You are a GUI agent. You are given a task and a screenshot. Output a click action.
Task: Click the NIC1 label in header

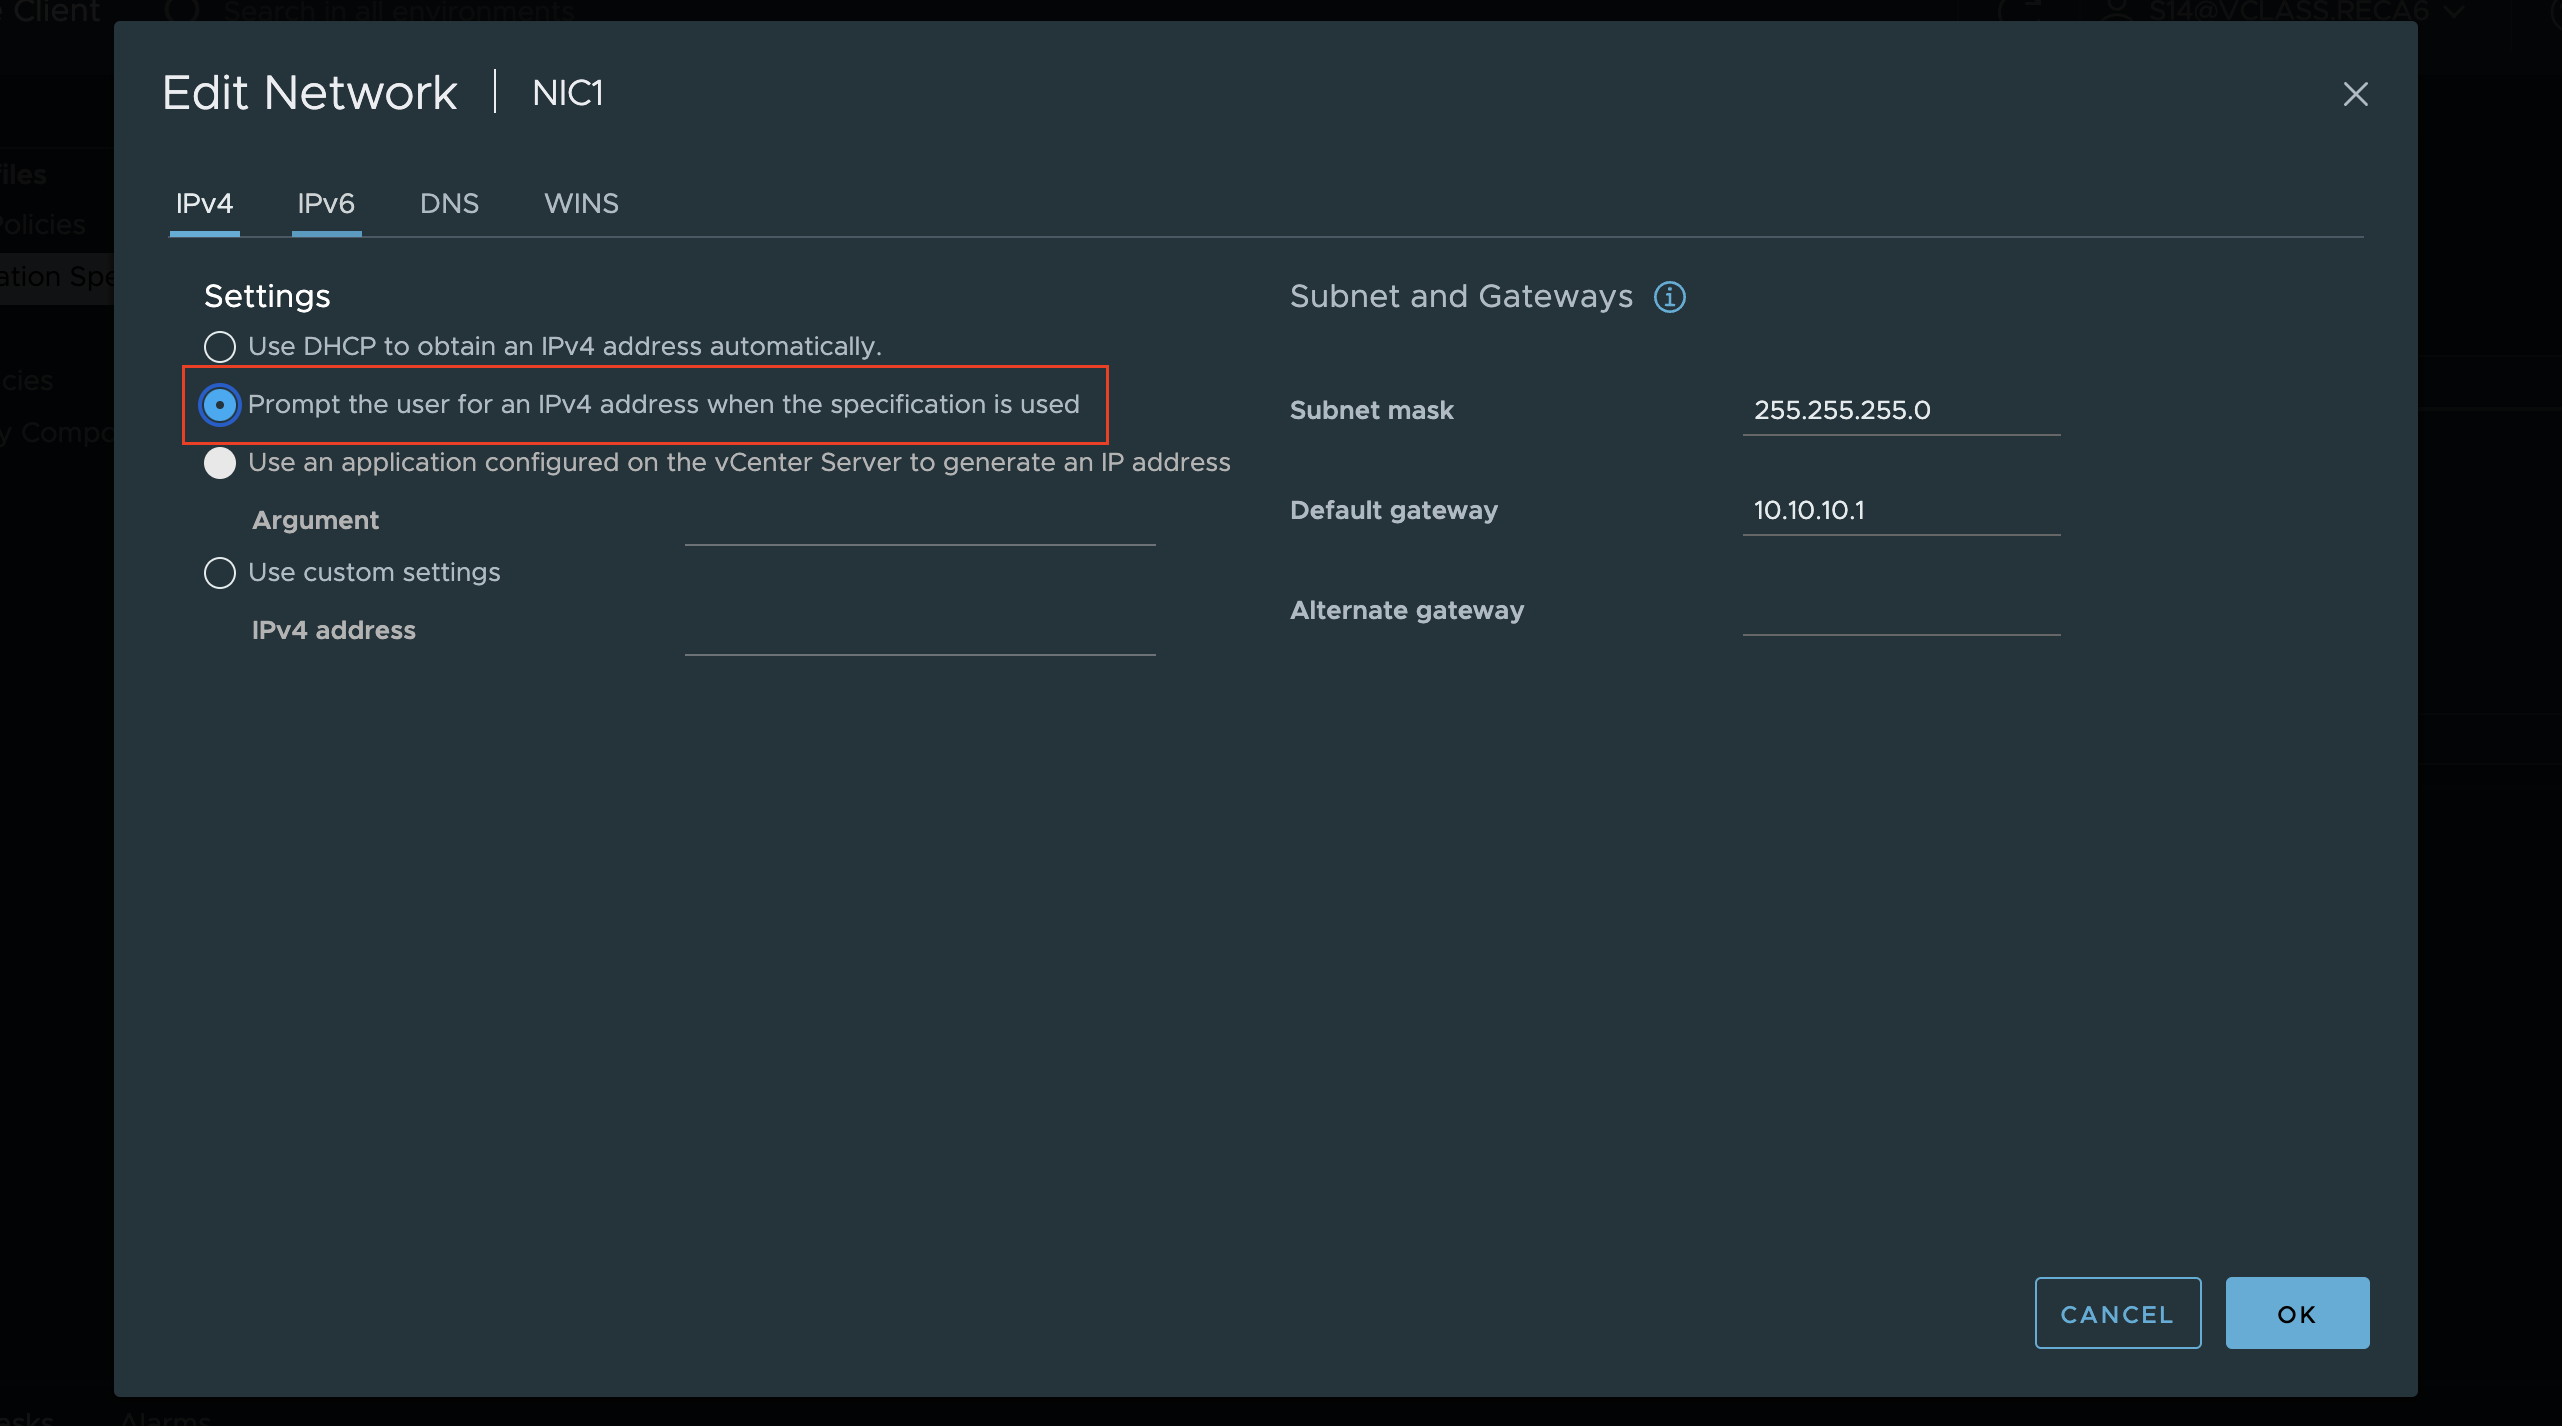pos(567,93)
